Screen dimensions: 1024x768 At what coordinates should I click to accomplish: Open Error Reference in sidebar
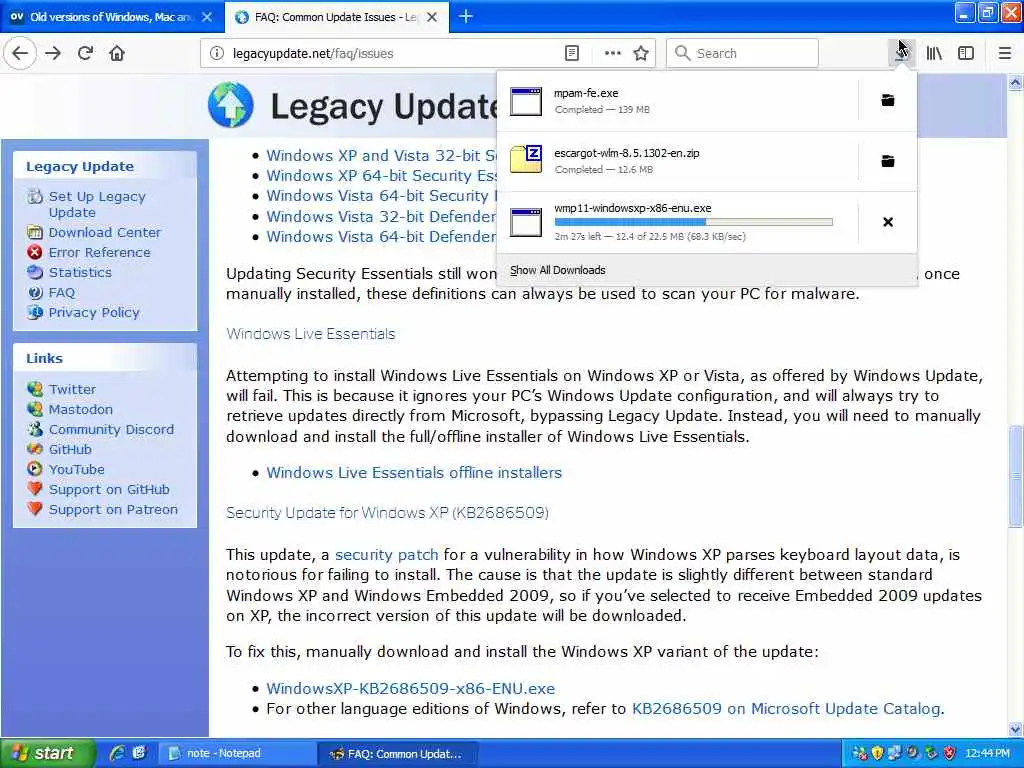(x=99, y=253)
